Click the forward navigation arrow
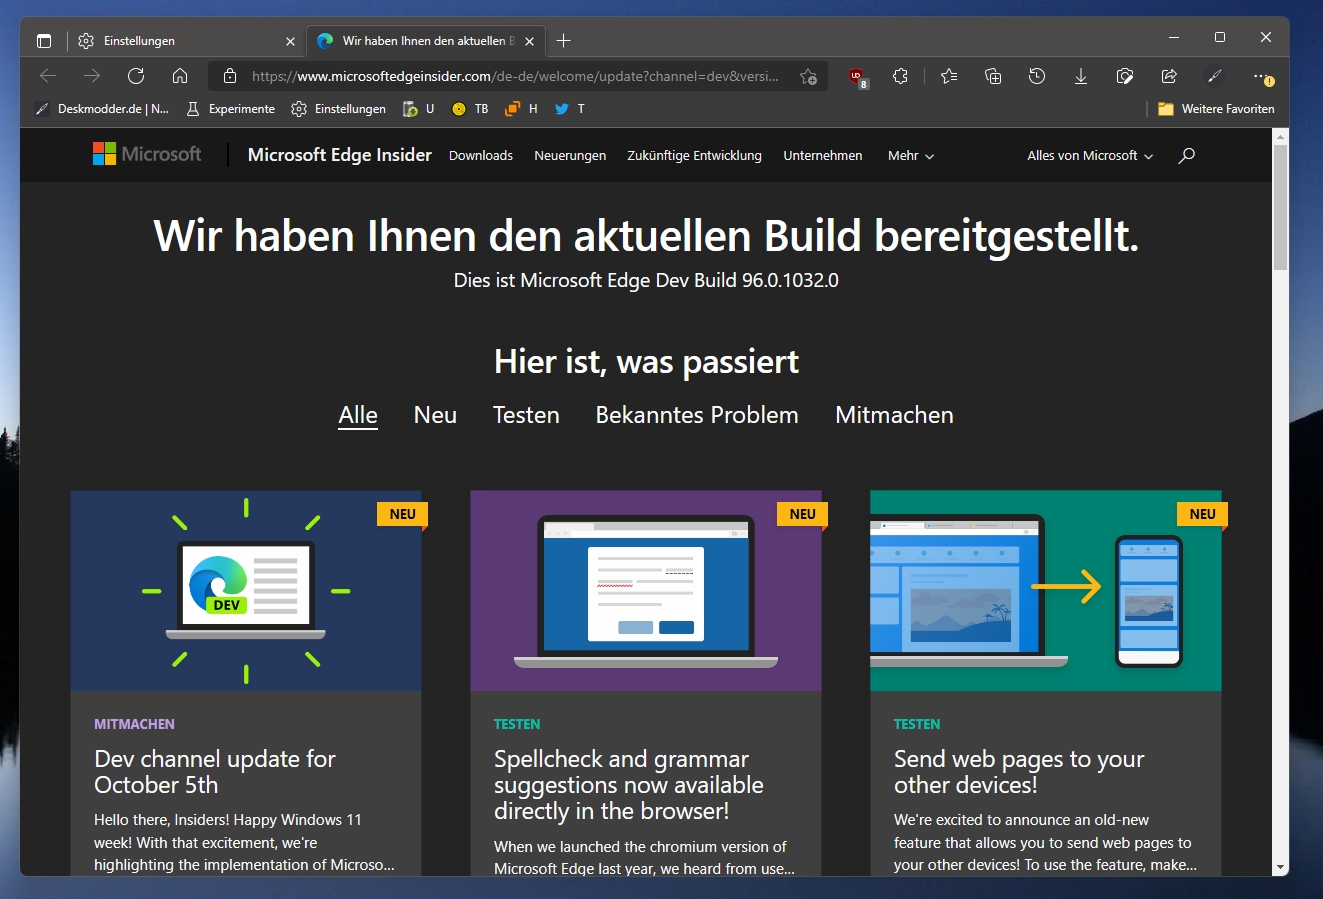Screen dimensions: 1323x899 click(92, 76)
